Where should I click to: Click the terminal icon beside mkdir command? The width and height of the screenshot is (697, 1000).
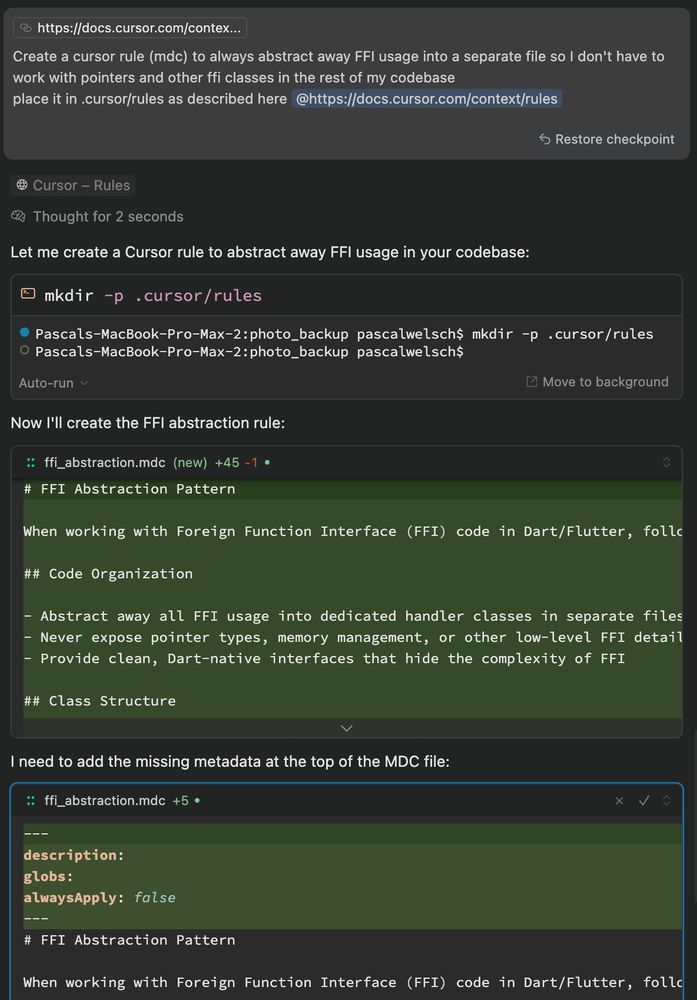click(x=28, y=294)
